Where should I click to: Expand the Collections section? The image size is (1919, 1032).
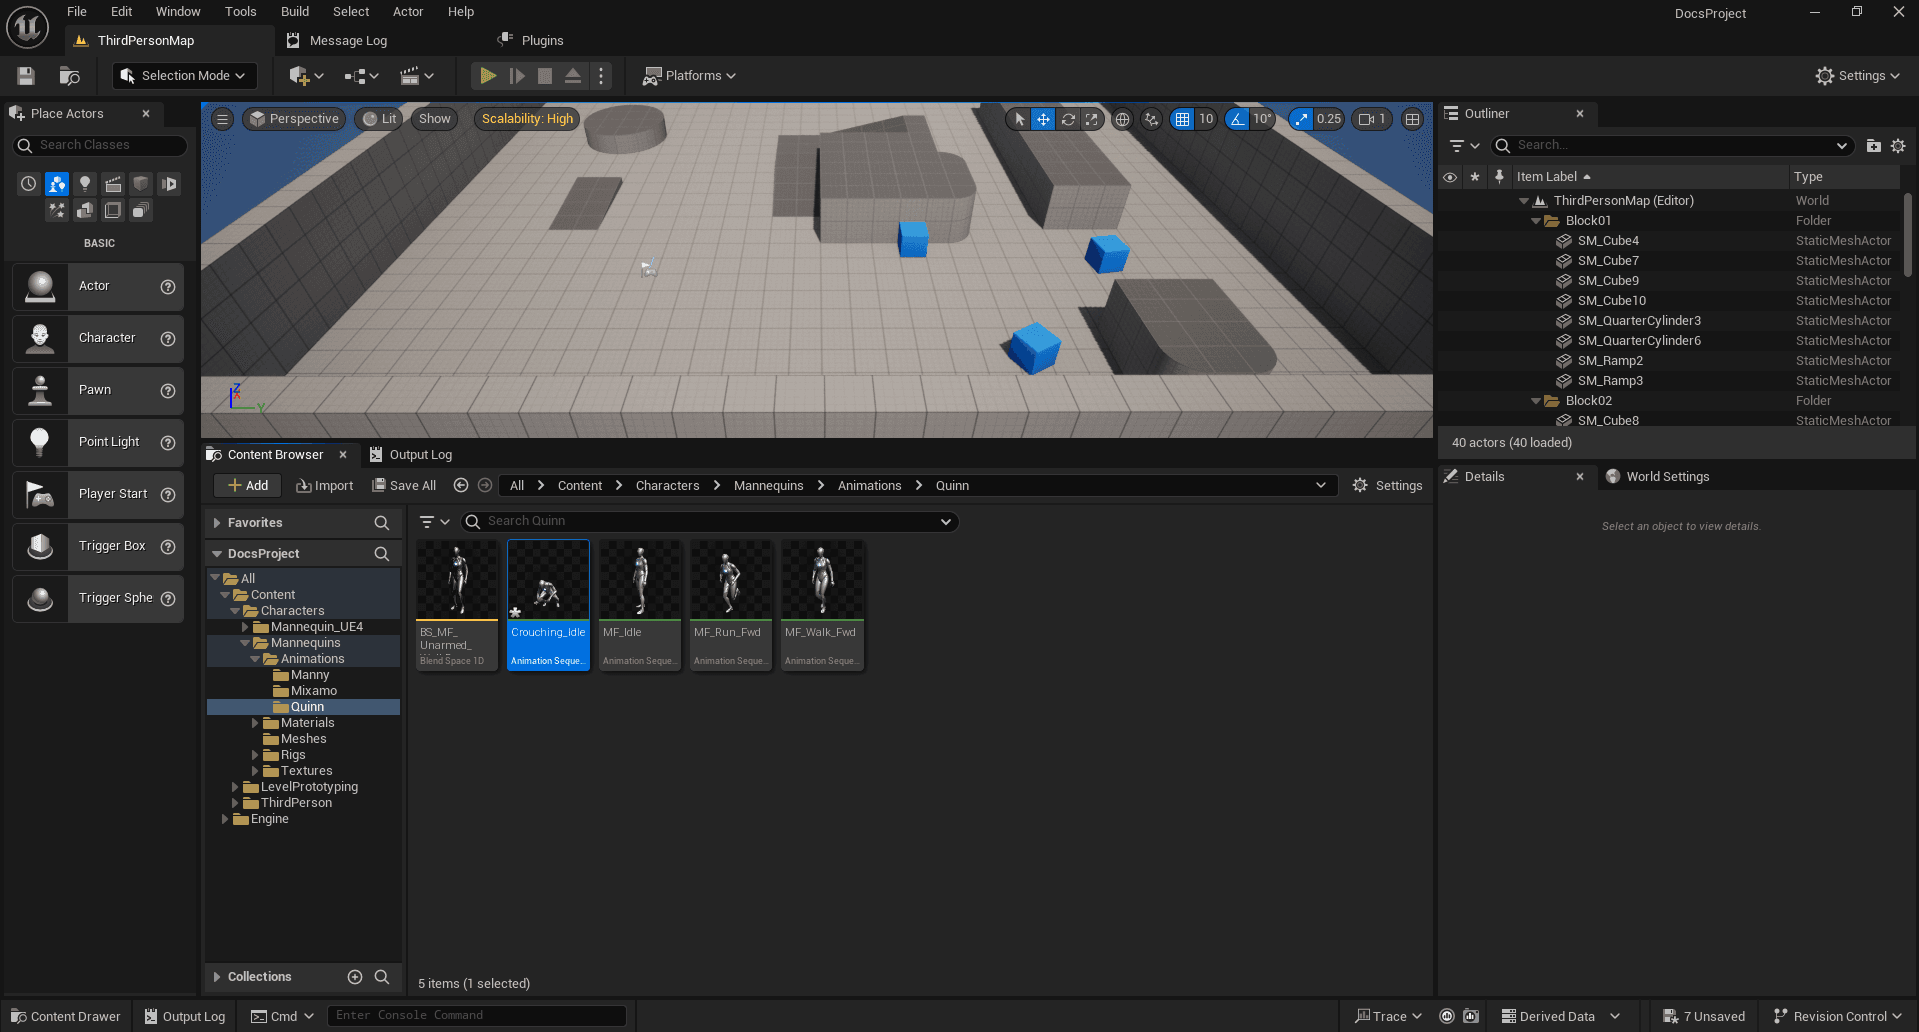coord(217,977)
